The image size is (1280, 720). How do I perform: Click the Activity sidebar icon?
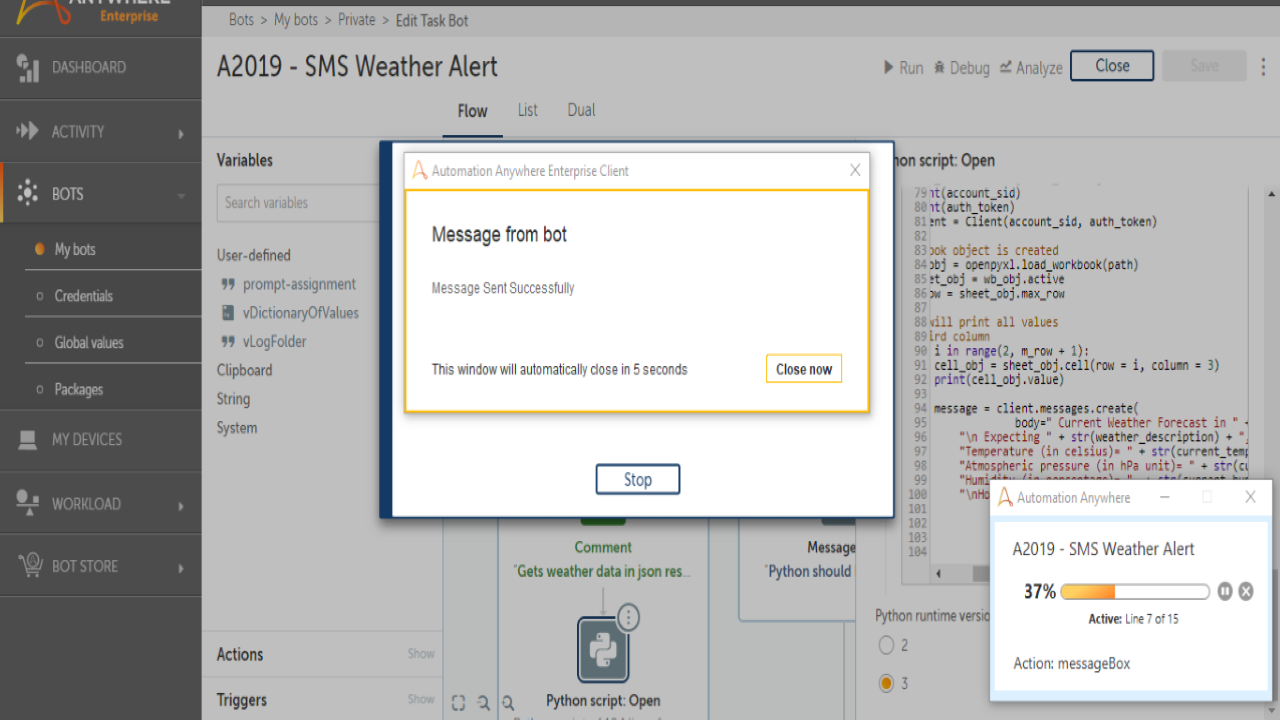coord(27,131)
